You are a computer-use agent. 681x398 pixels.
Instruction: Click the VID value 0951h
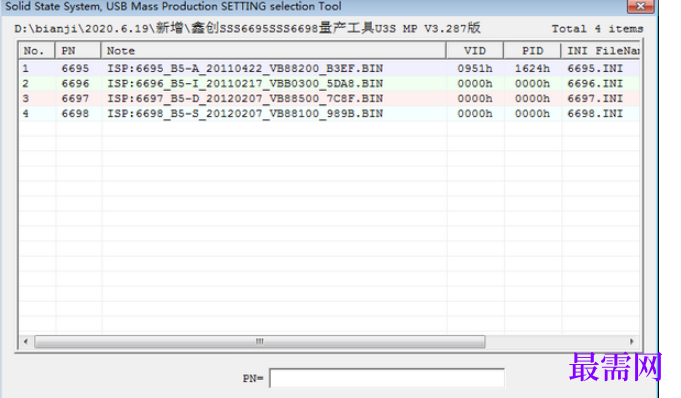475,69
